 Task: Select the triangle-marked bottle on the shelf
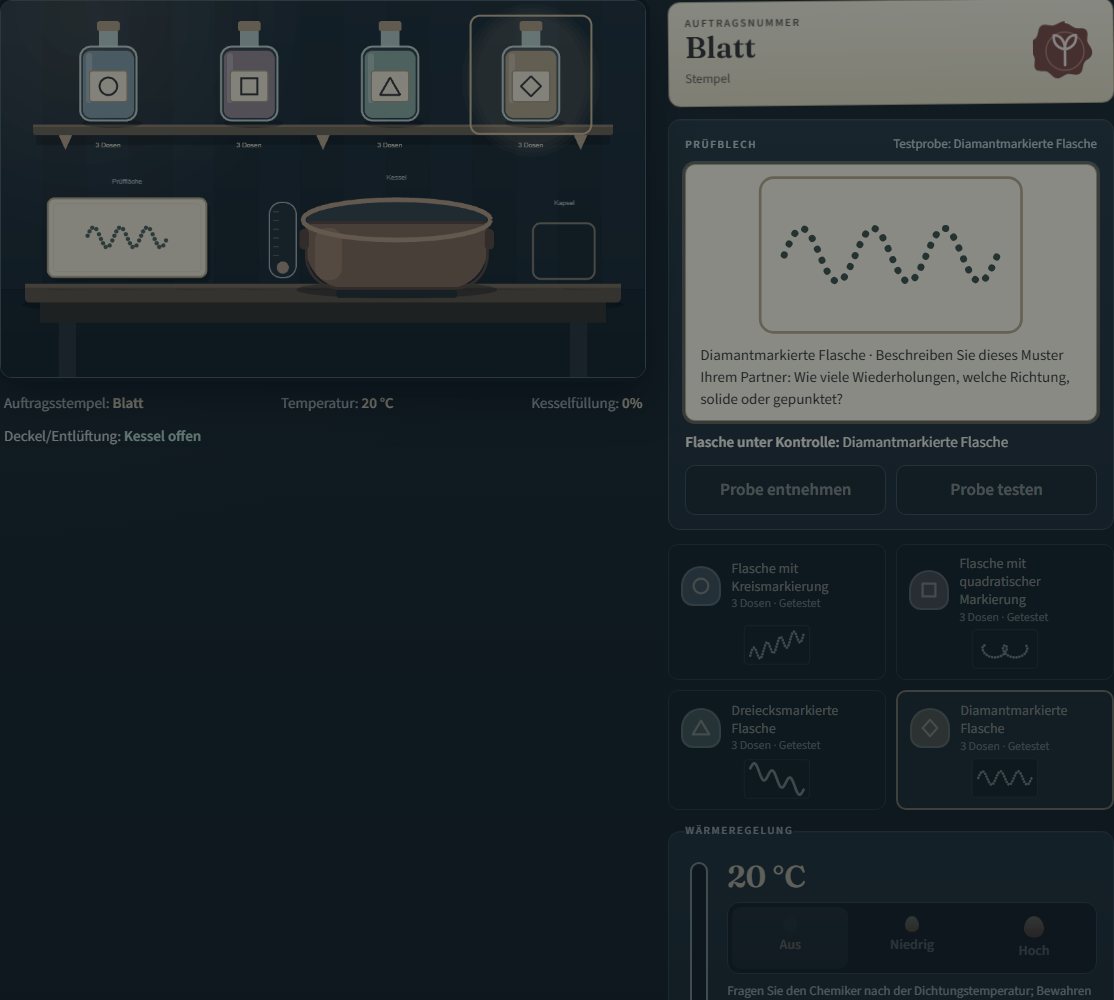(389, 72)
